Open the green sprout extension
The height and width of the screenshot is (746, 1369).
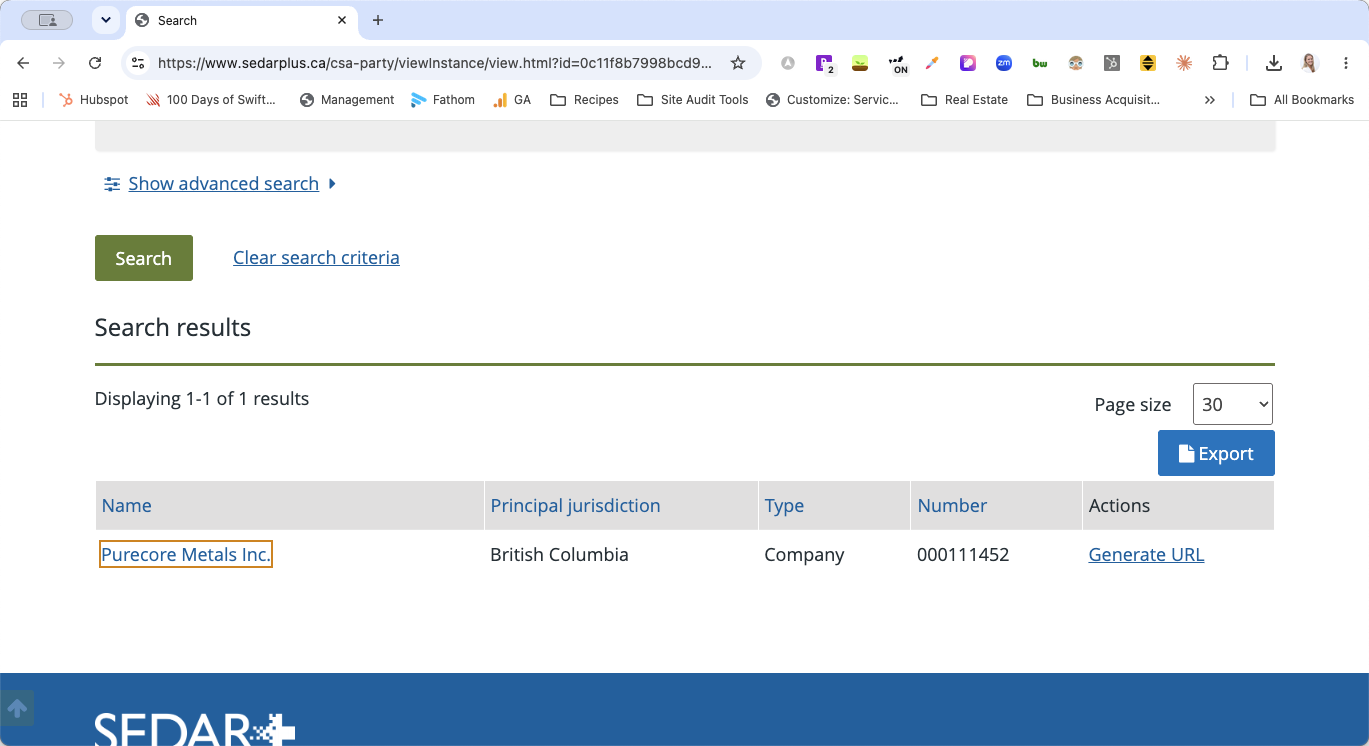(860, 63)
